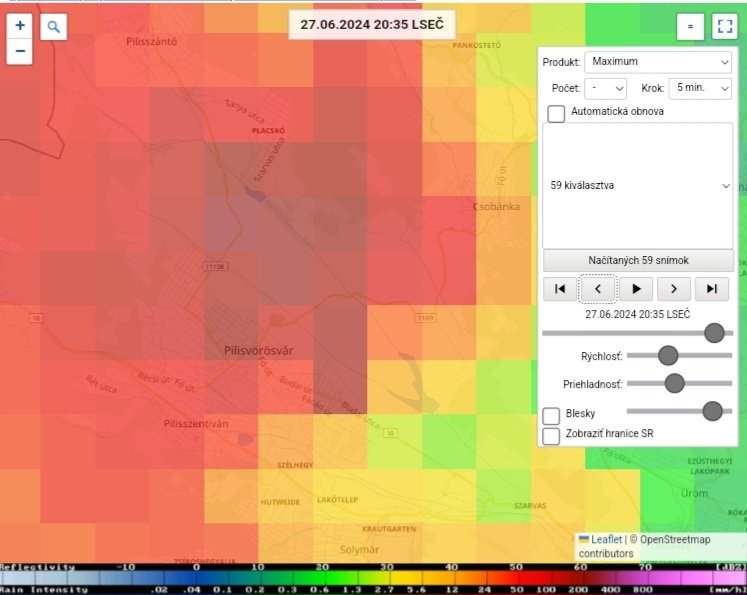This screenshot has width=747, height=595.
Task: Toggle the Blesky checkbox
Action: (551, 415)
